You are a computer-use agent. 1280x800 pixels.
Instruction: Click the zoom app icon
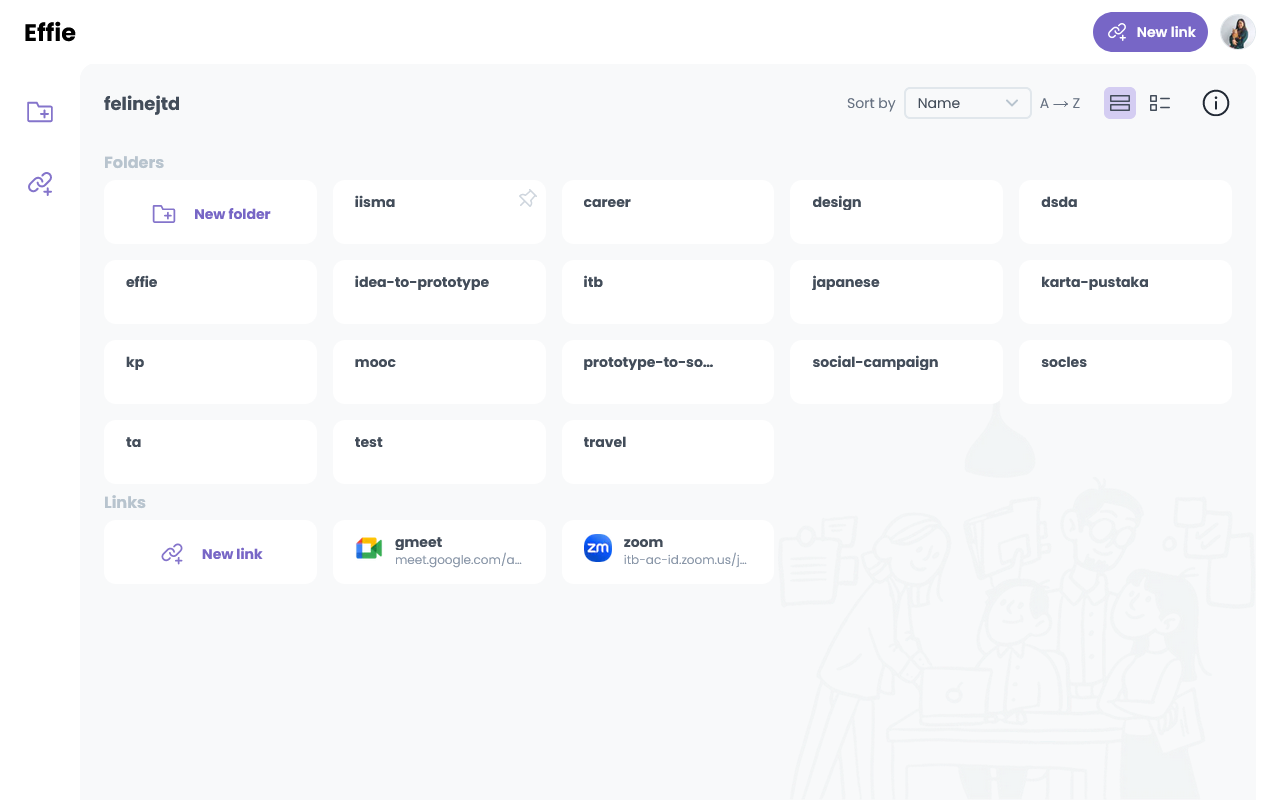click(x=598, y=548)
